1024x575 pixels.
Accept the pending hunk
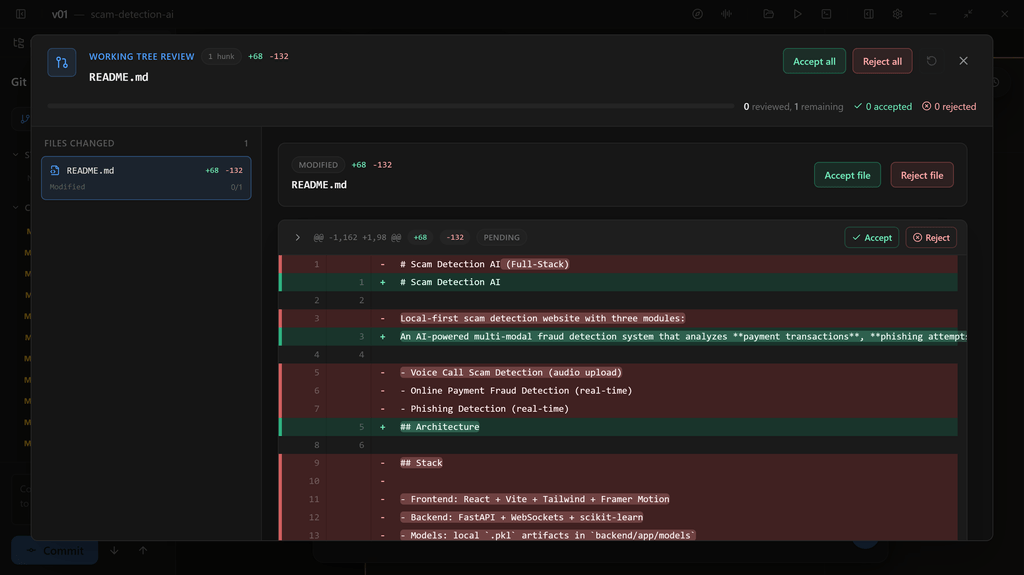[872, 237]
